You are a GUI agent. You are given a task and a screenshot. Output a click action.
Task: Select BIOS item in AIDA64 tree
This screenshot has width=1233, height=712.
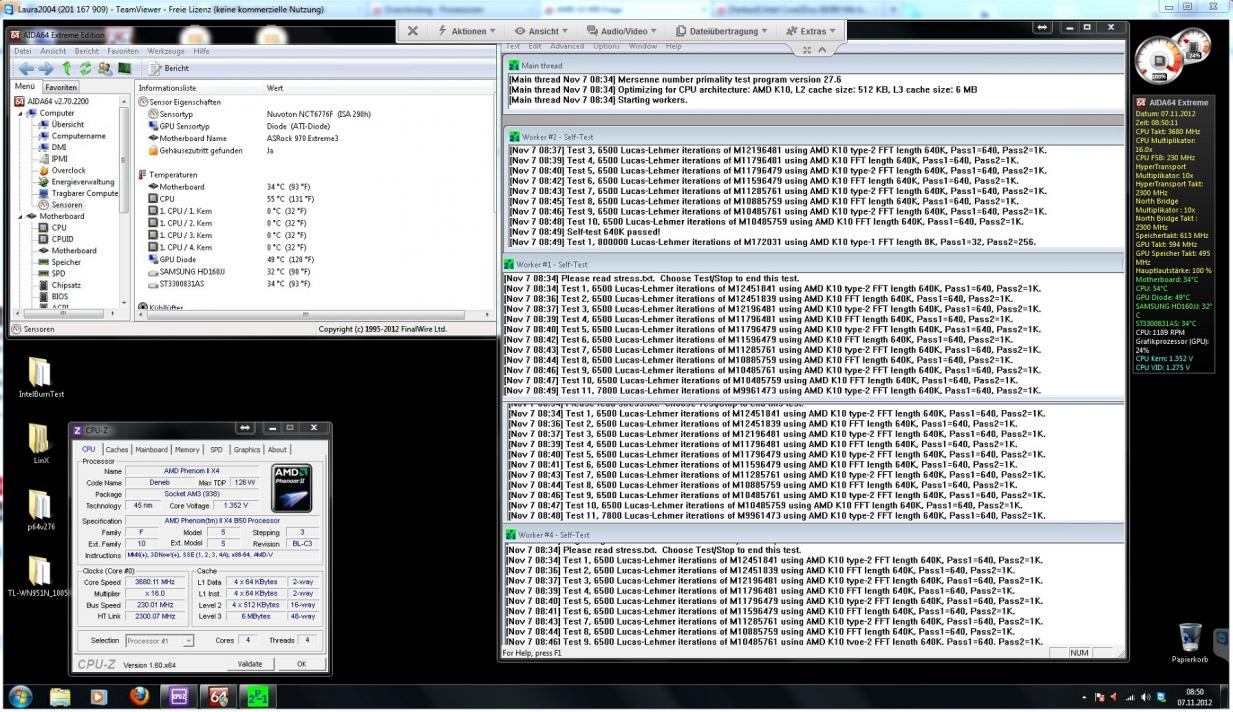click(53, 295)
